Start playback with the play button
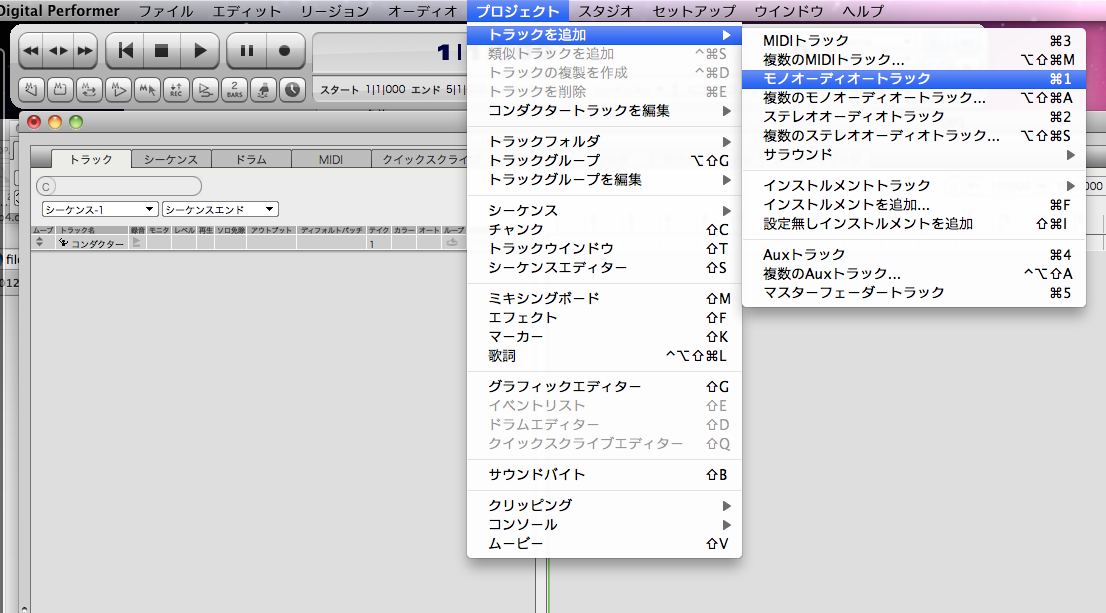The height and width of the screenshot is (613, 1106). (x=200, y=51)
